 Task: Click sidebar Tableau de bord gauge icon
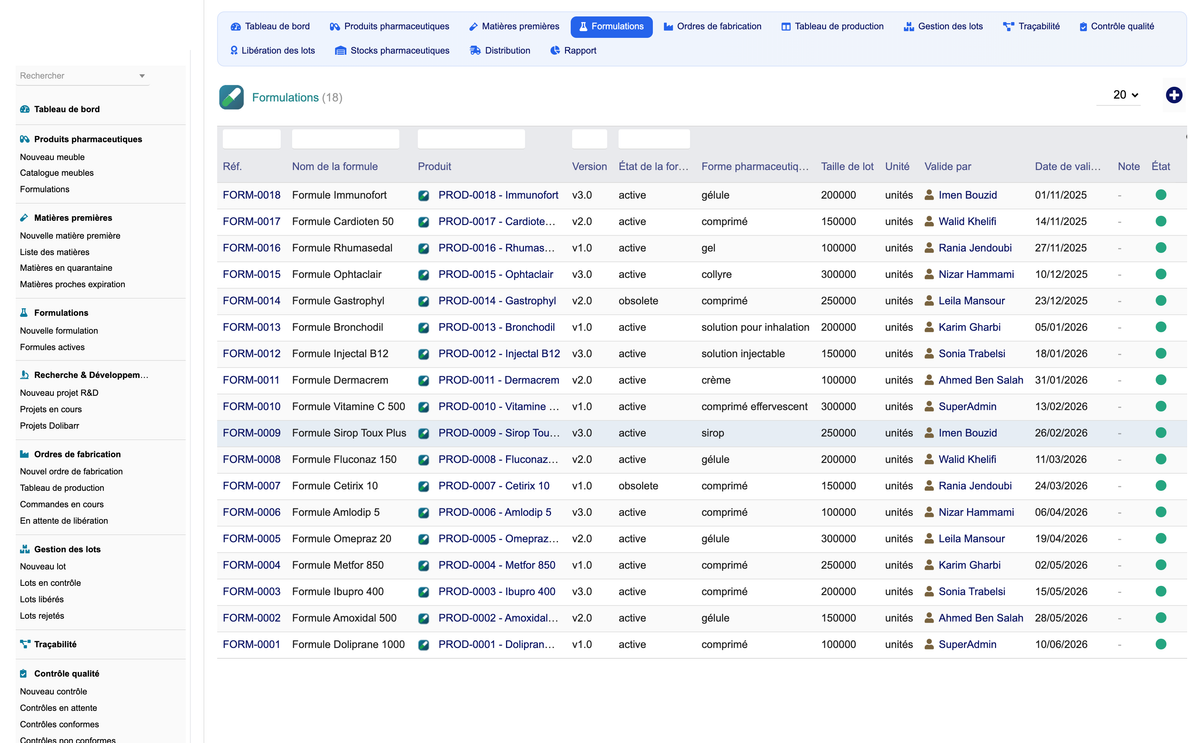pos(25,109)
